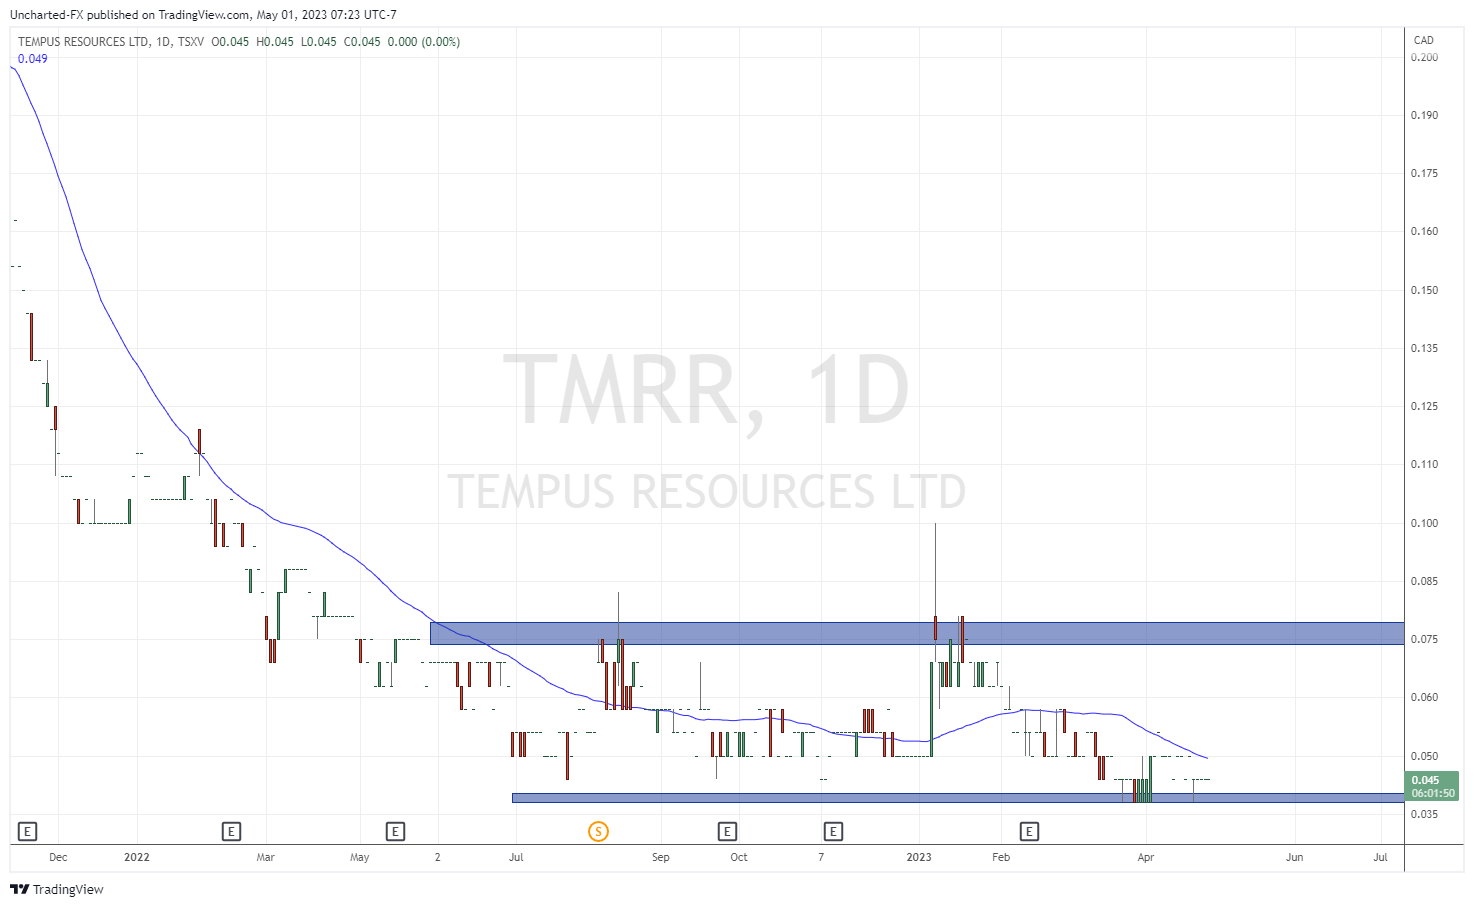Click the H0.045 high value in legend
This screenshot has height=907, width=1474.
tap(275, 42)
